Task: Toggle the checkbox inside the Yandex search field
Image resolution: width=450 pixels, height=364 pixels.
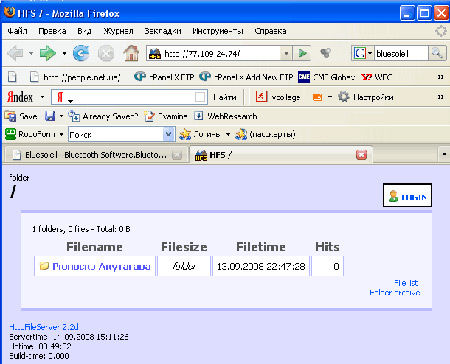Action: 200,97
